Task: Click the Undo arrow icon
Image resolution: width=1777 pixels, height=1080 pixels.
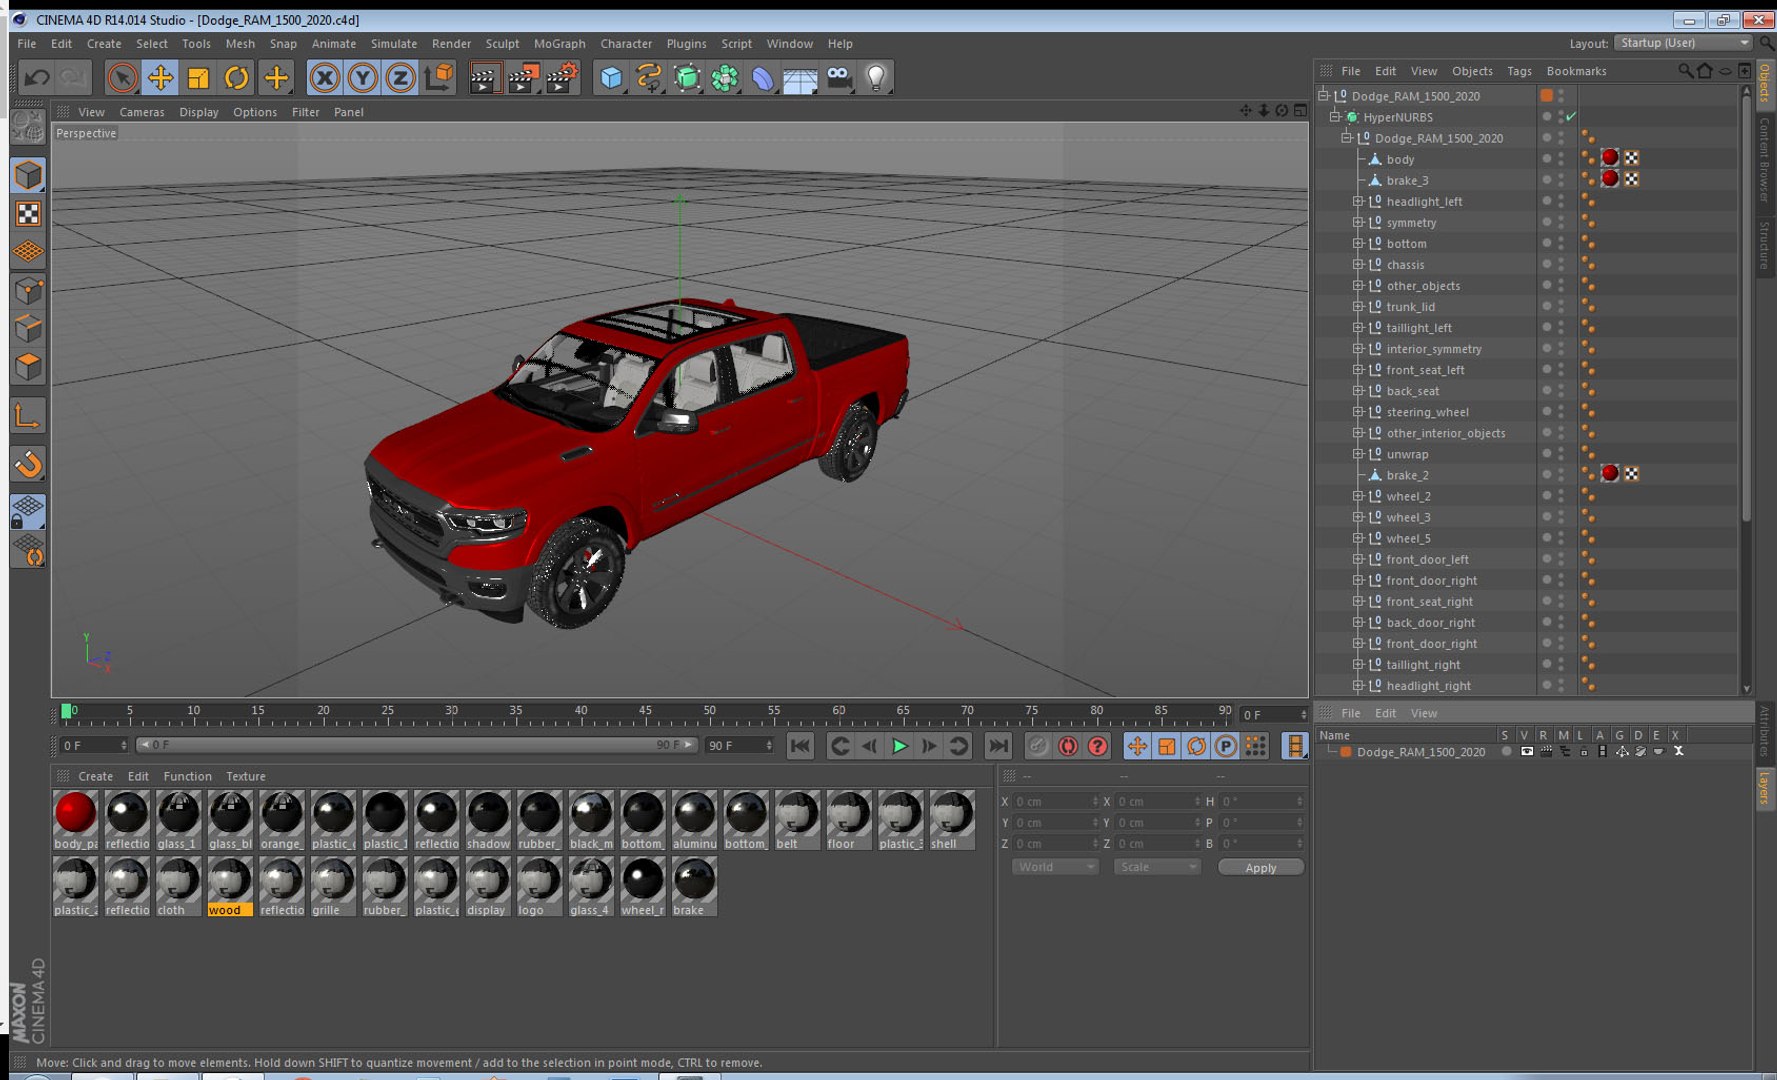Action: tap(37, 77)
